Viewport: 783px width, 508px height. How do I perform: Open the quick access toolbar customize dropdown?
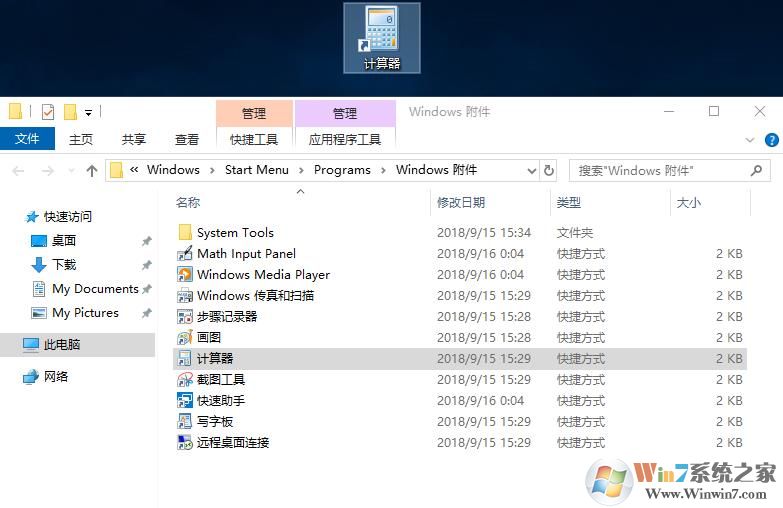88,112
